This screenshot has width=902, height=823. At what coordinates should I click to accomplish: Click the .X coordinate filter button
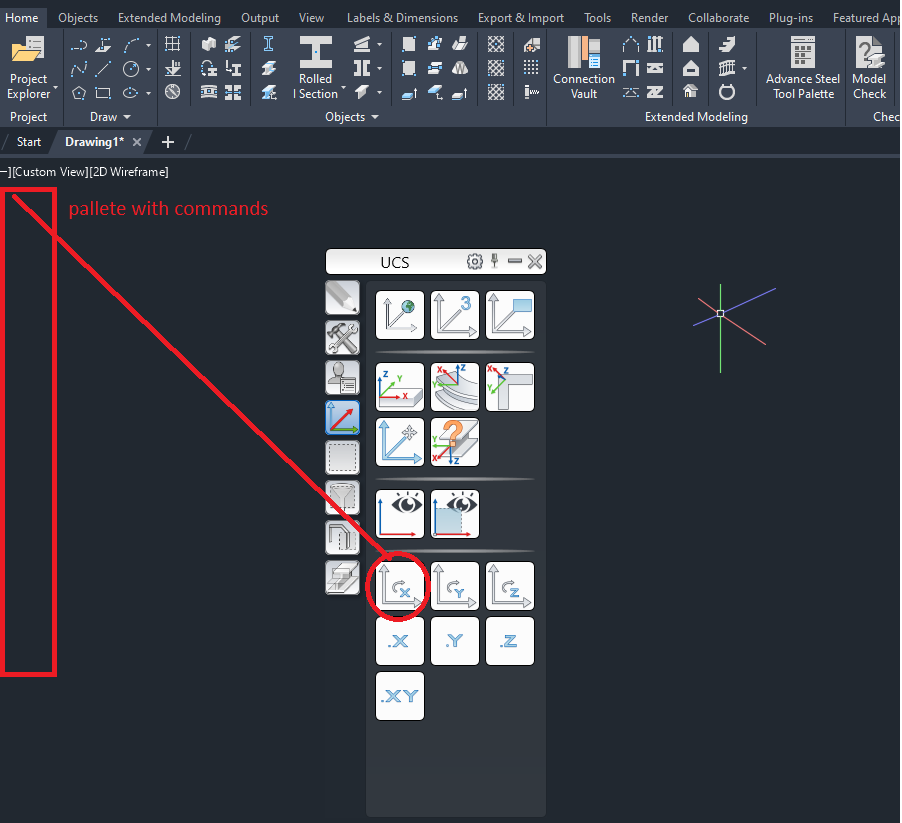point(399,640)
